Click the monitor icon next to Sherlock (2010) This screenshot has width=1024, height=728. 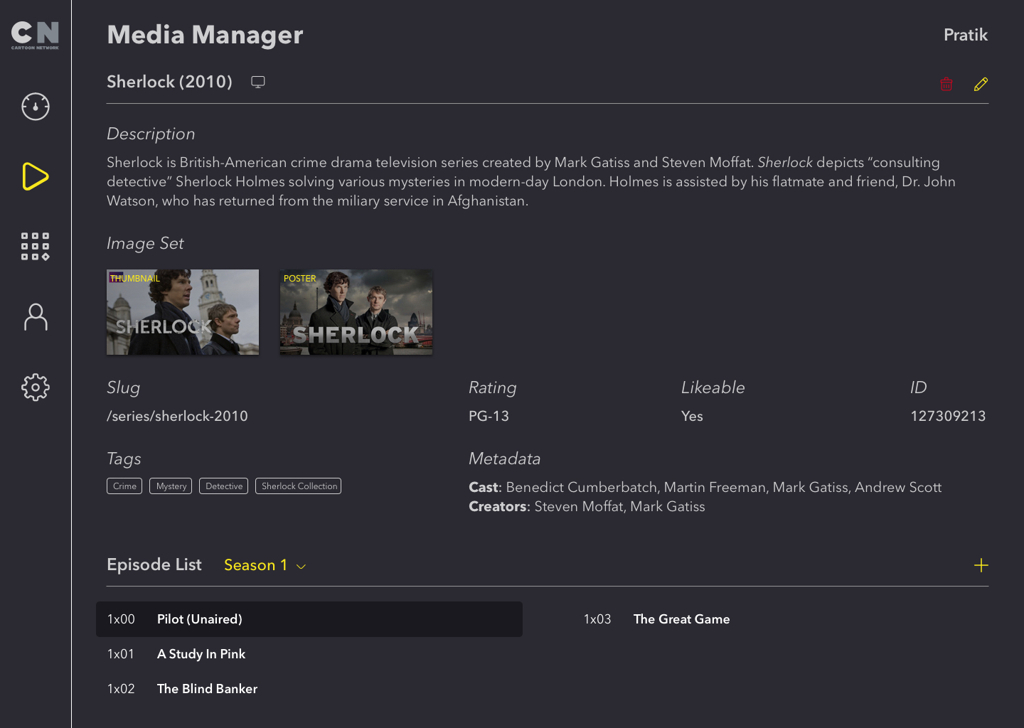258,82
